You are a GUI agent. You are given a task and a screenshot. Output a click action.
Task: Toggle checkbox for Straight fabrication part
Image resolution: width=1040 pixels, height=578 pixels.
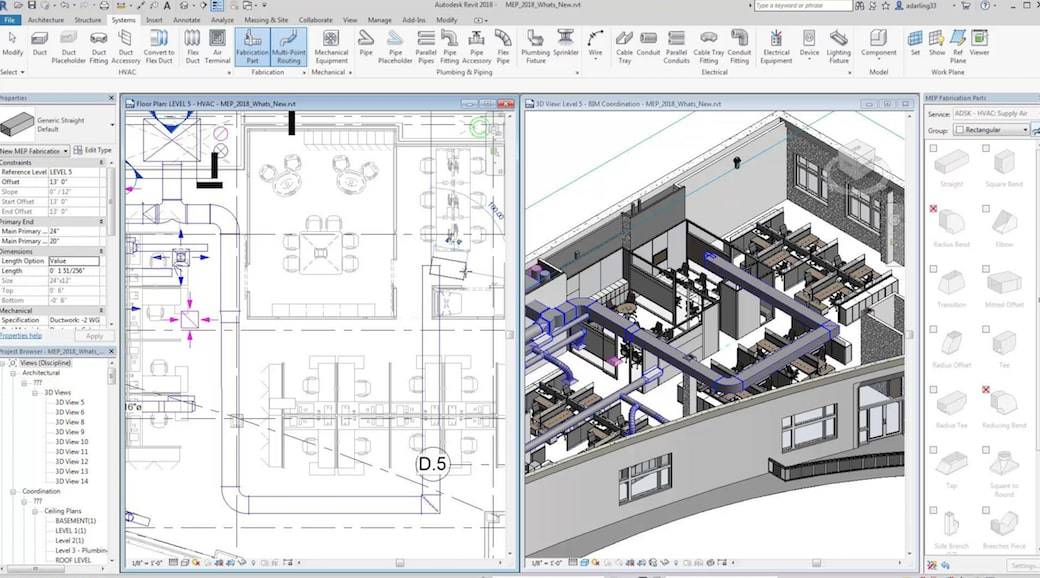point(933,149)
